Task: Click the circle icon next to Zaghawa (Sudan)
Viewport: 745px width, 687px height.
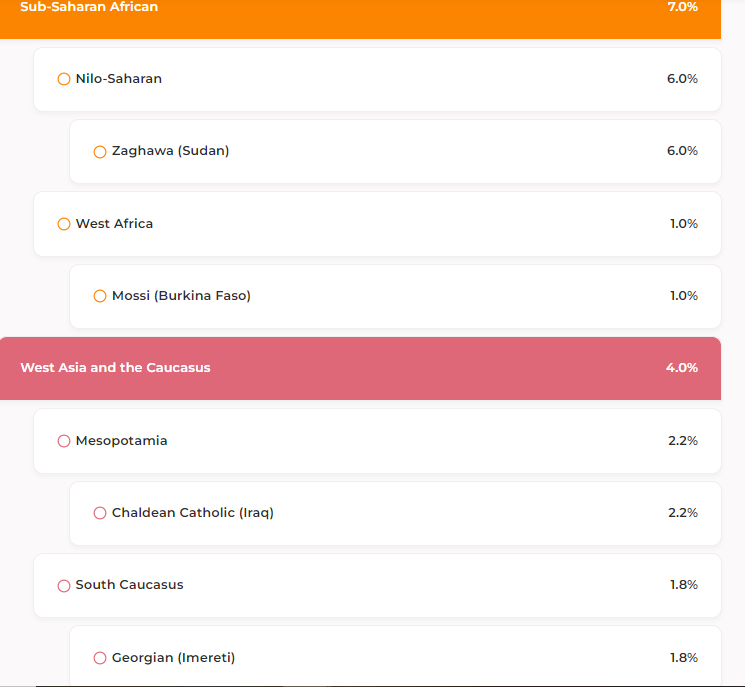Action: point(100,152)
